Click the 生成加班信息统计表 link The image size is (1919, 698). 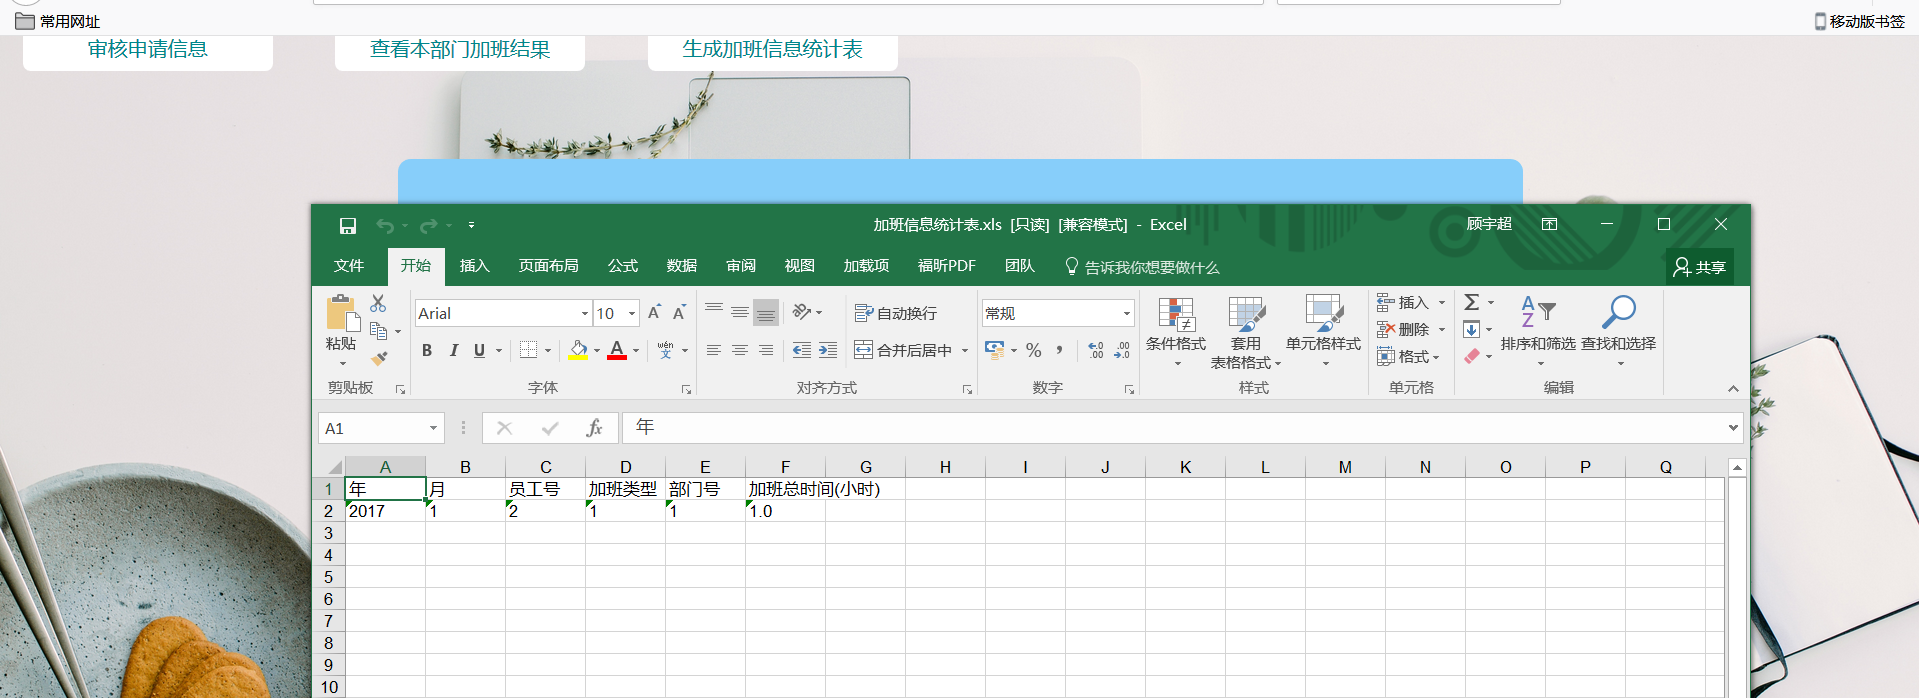pyautogui.click(x=772, y=50)
